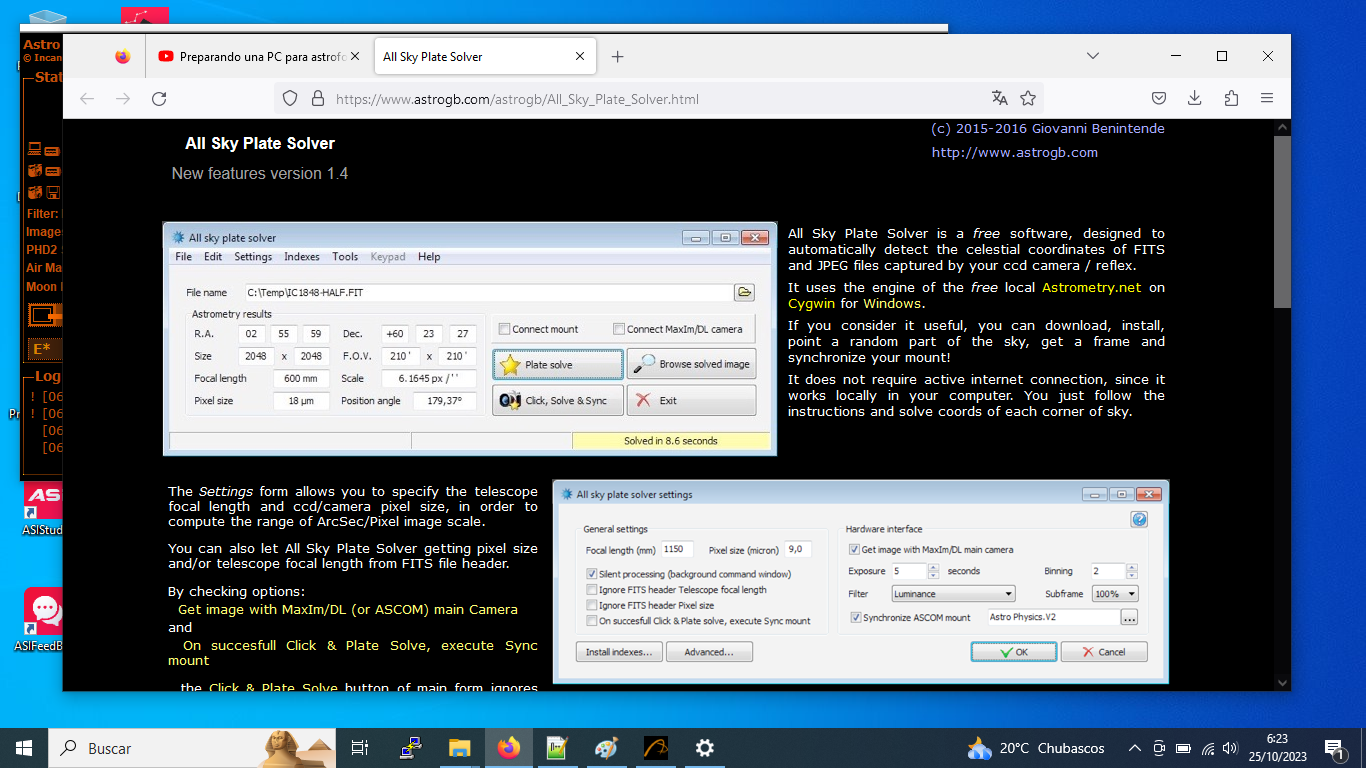Switch to the YouTube 'Preparando una PC' tab
Viewport: 1366px width, 768px height.
point(260,57)
